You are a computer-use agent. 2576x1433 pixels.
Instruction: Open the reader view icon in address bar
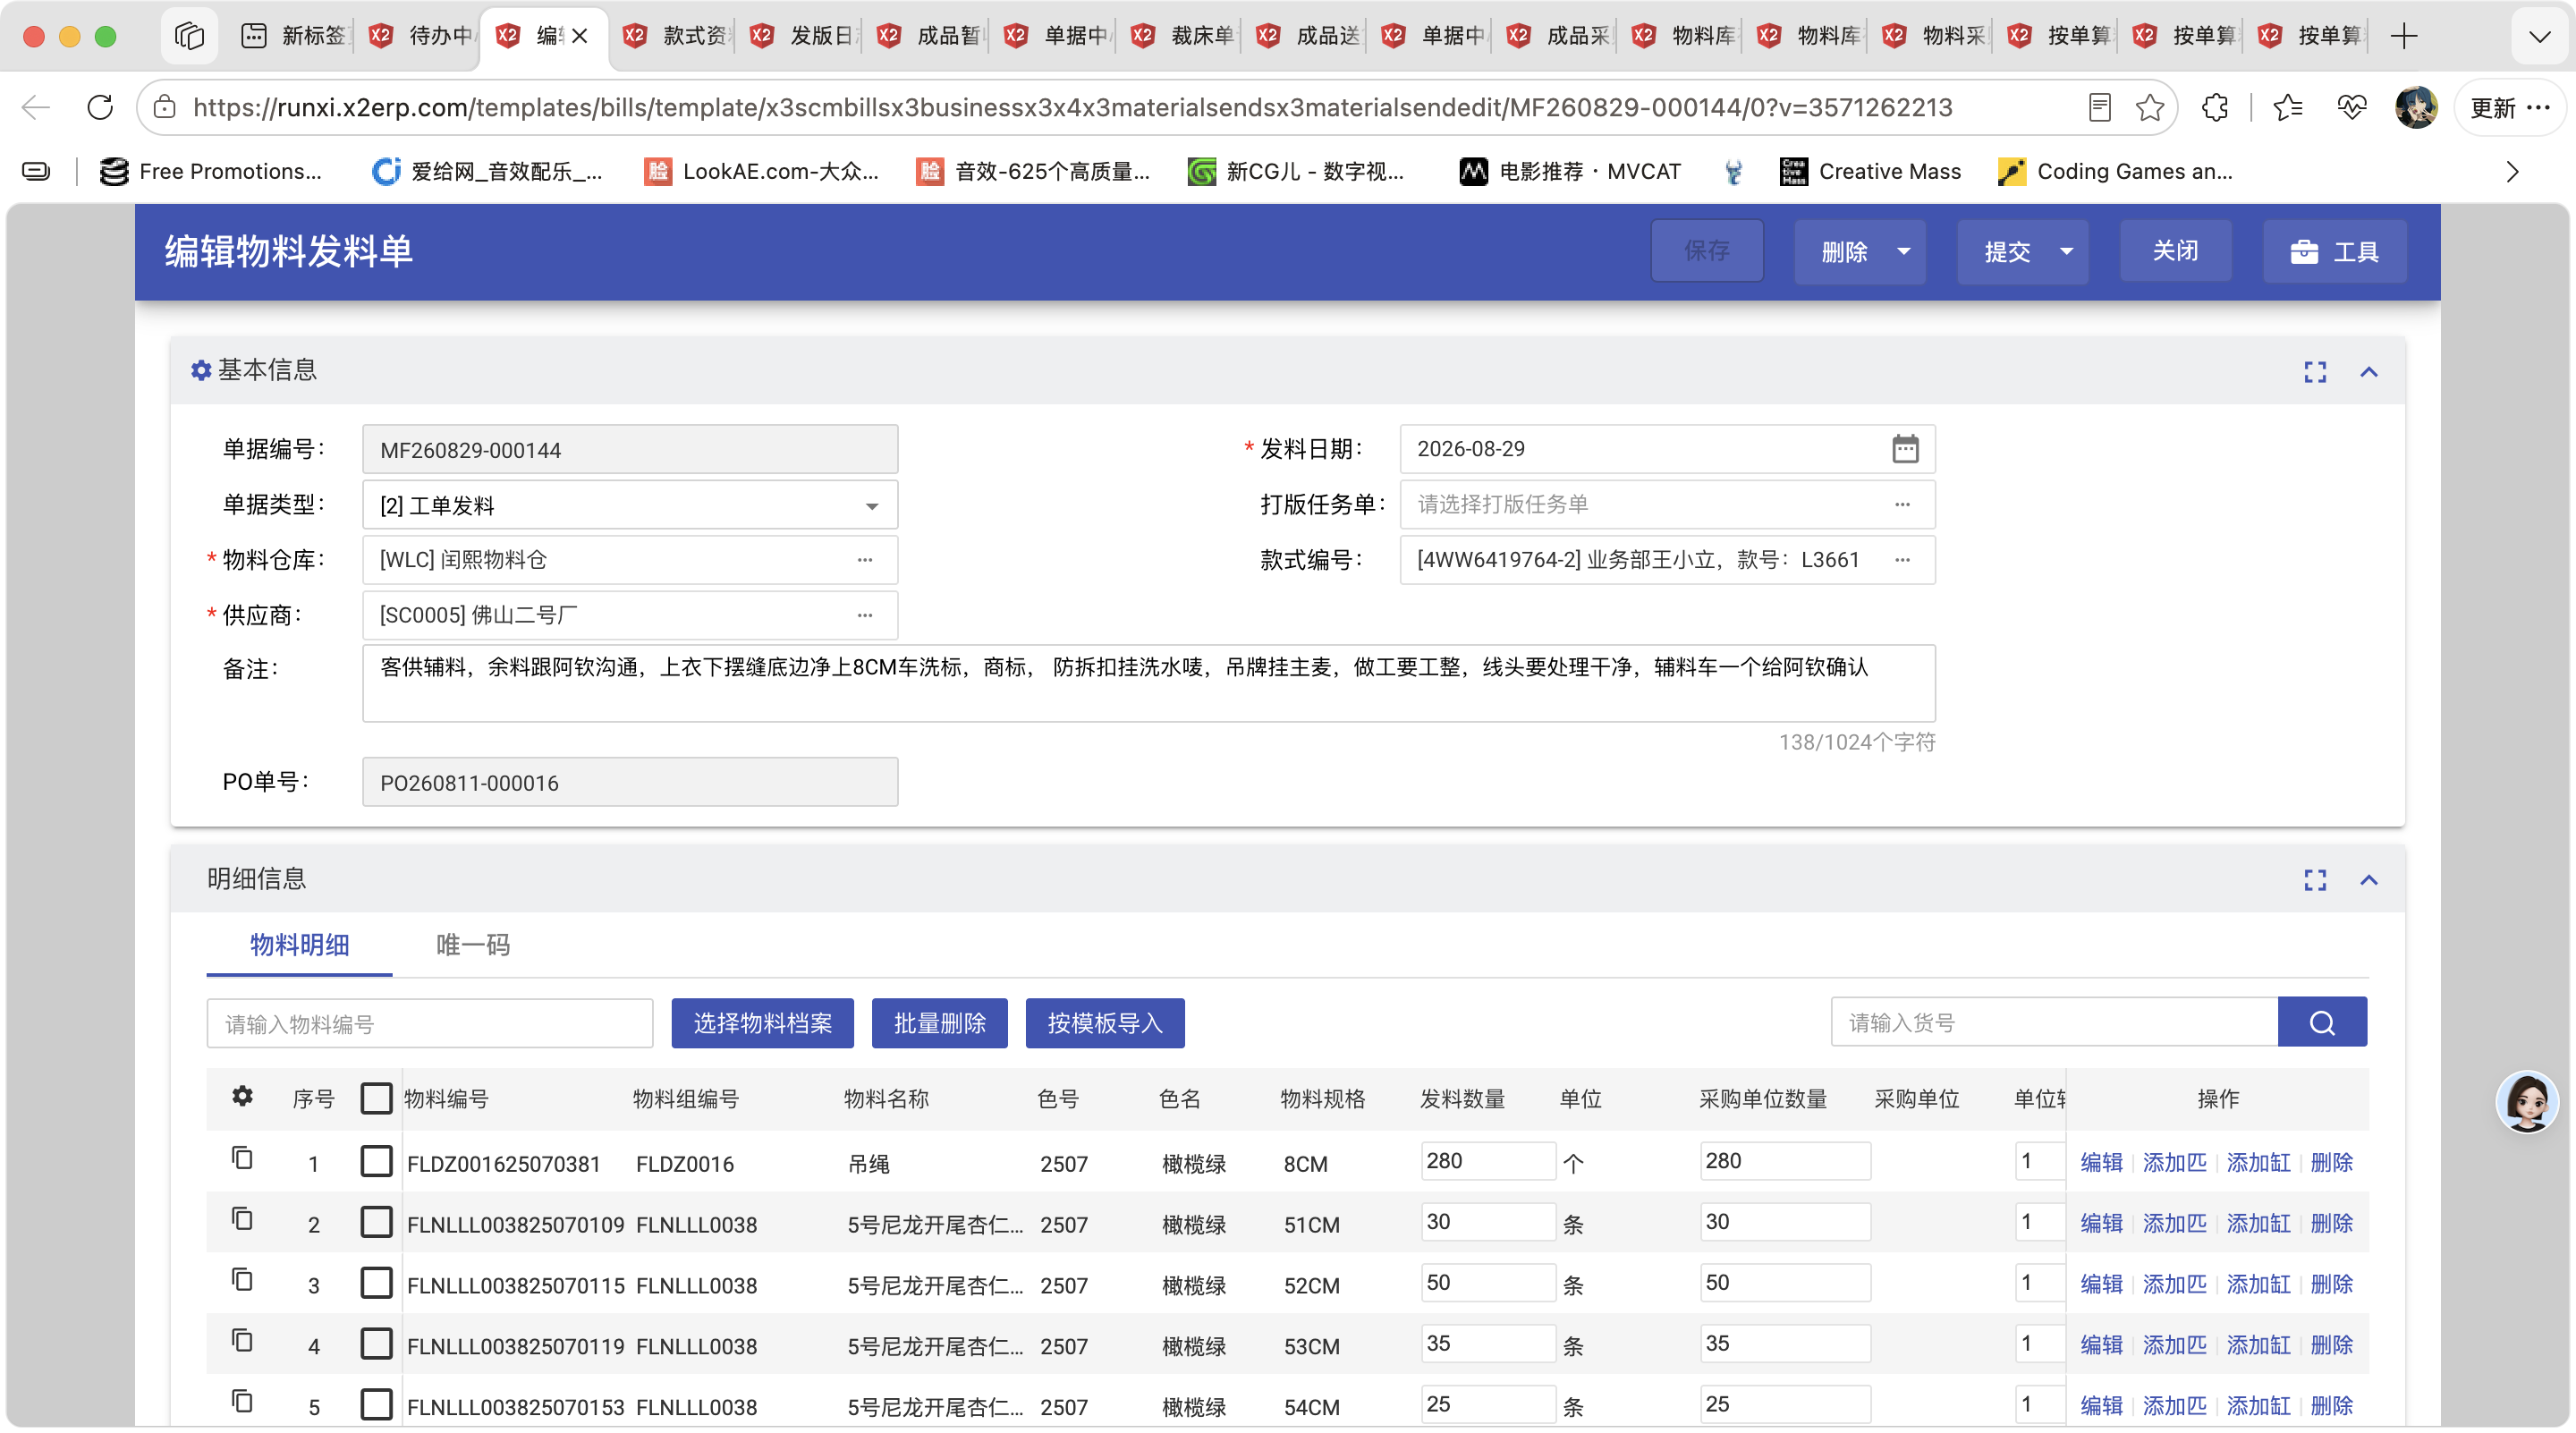pos(2099,107)
